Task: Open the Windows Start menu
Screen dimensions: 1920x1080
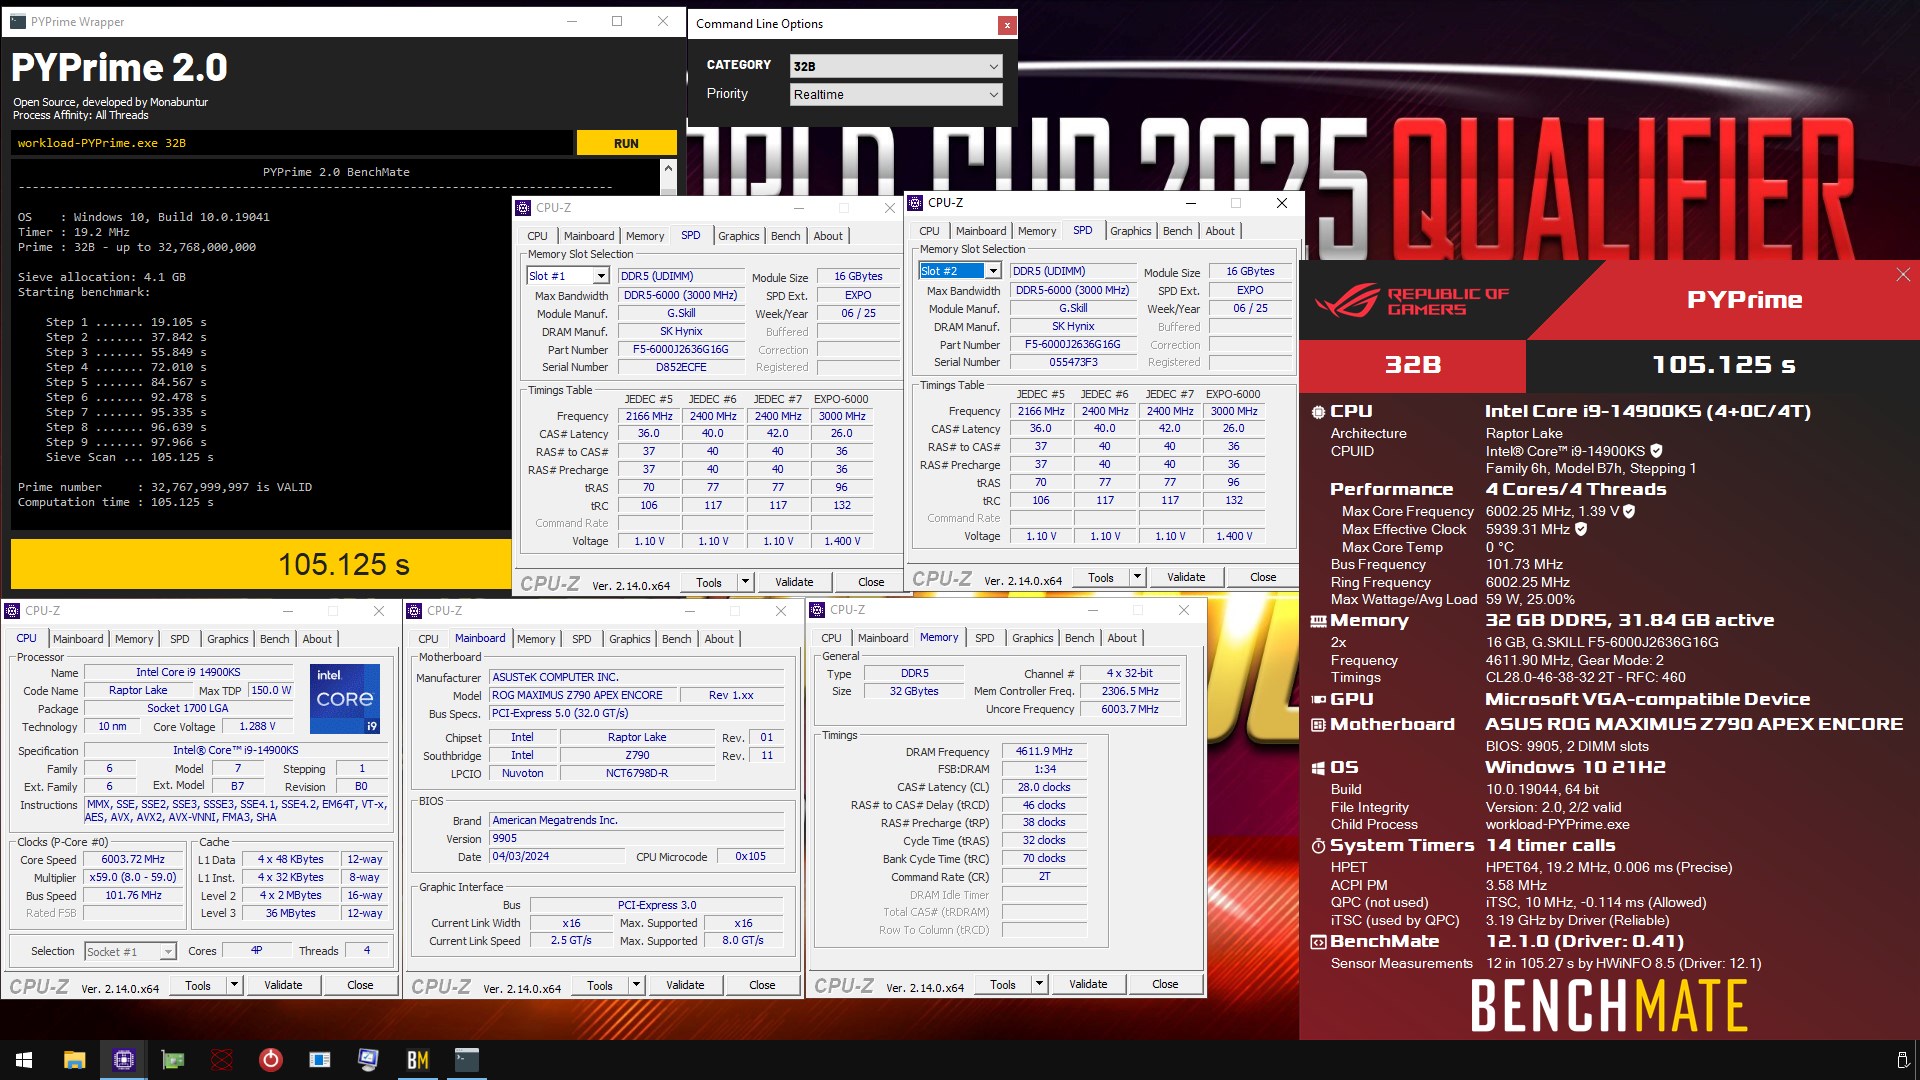Action: point(24,1060)
